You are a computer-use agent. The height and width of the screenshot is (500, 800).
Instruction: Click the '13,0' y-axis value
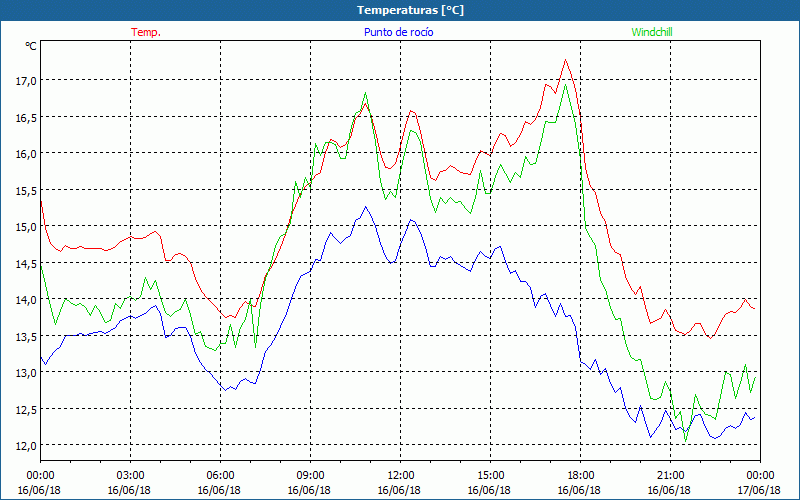pyautogui.click(x=27, y=372)
